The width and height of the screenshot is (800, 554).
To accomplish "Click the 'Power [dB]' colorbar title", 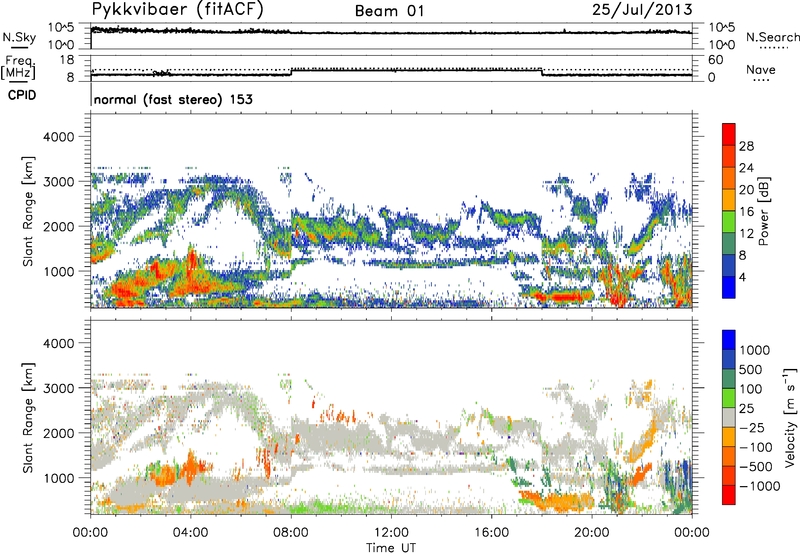I will [763, 211].
